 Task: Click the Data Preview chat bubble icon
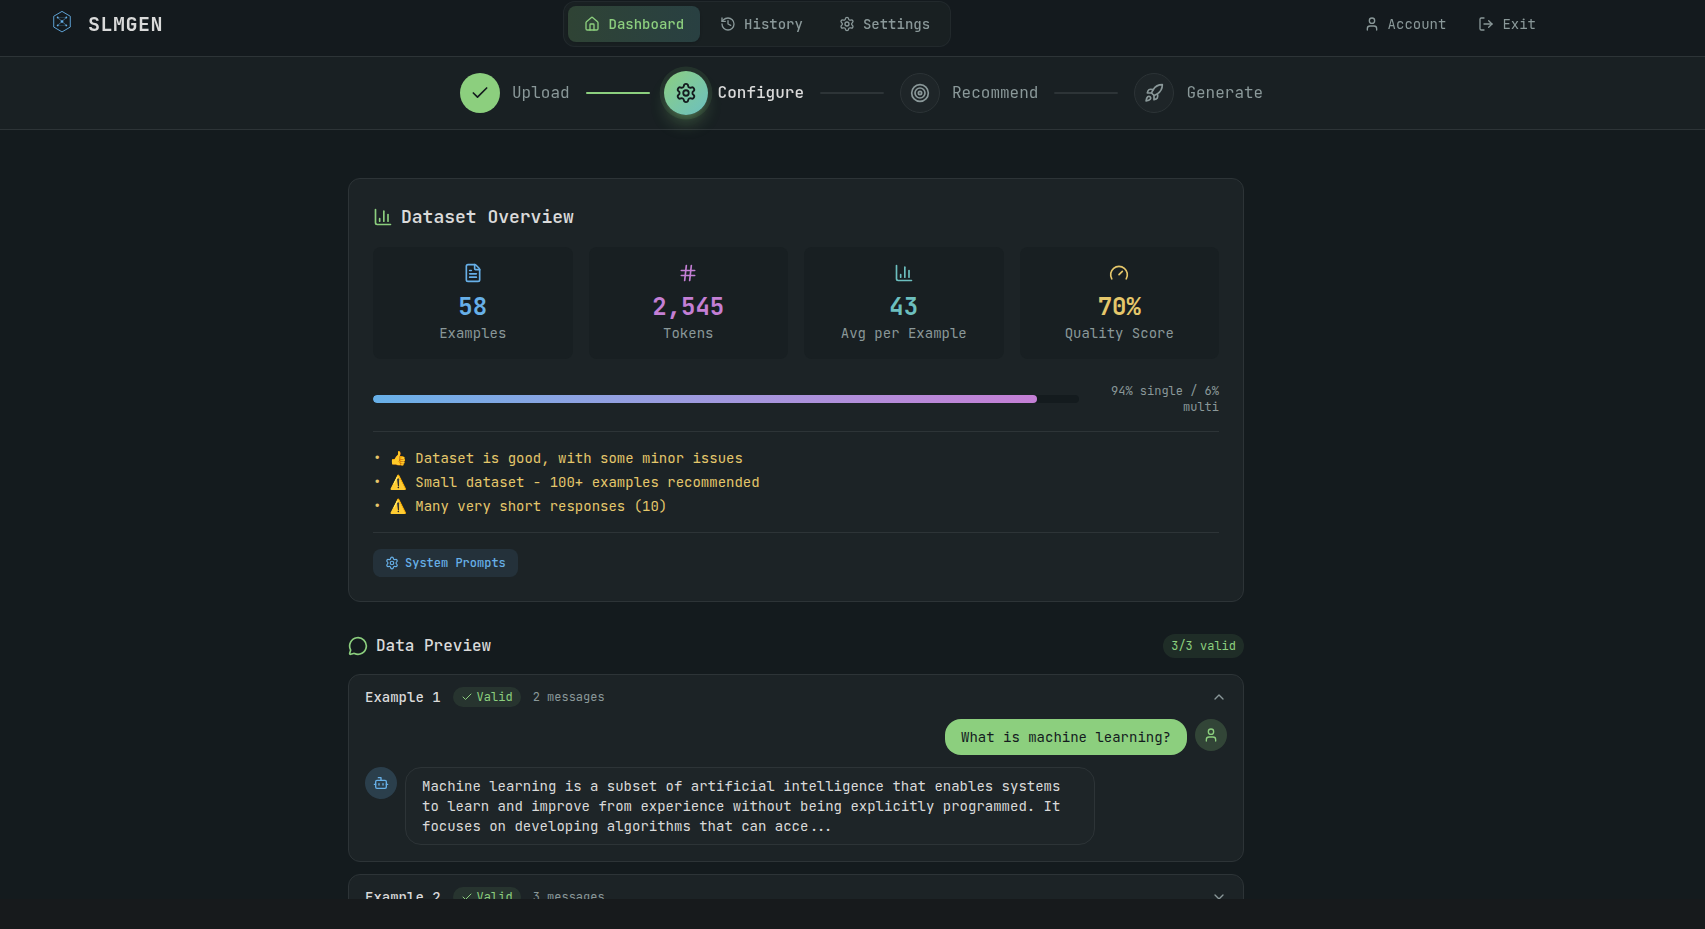tap(357, 645)
